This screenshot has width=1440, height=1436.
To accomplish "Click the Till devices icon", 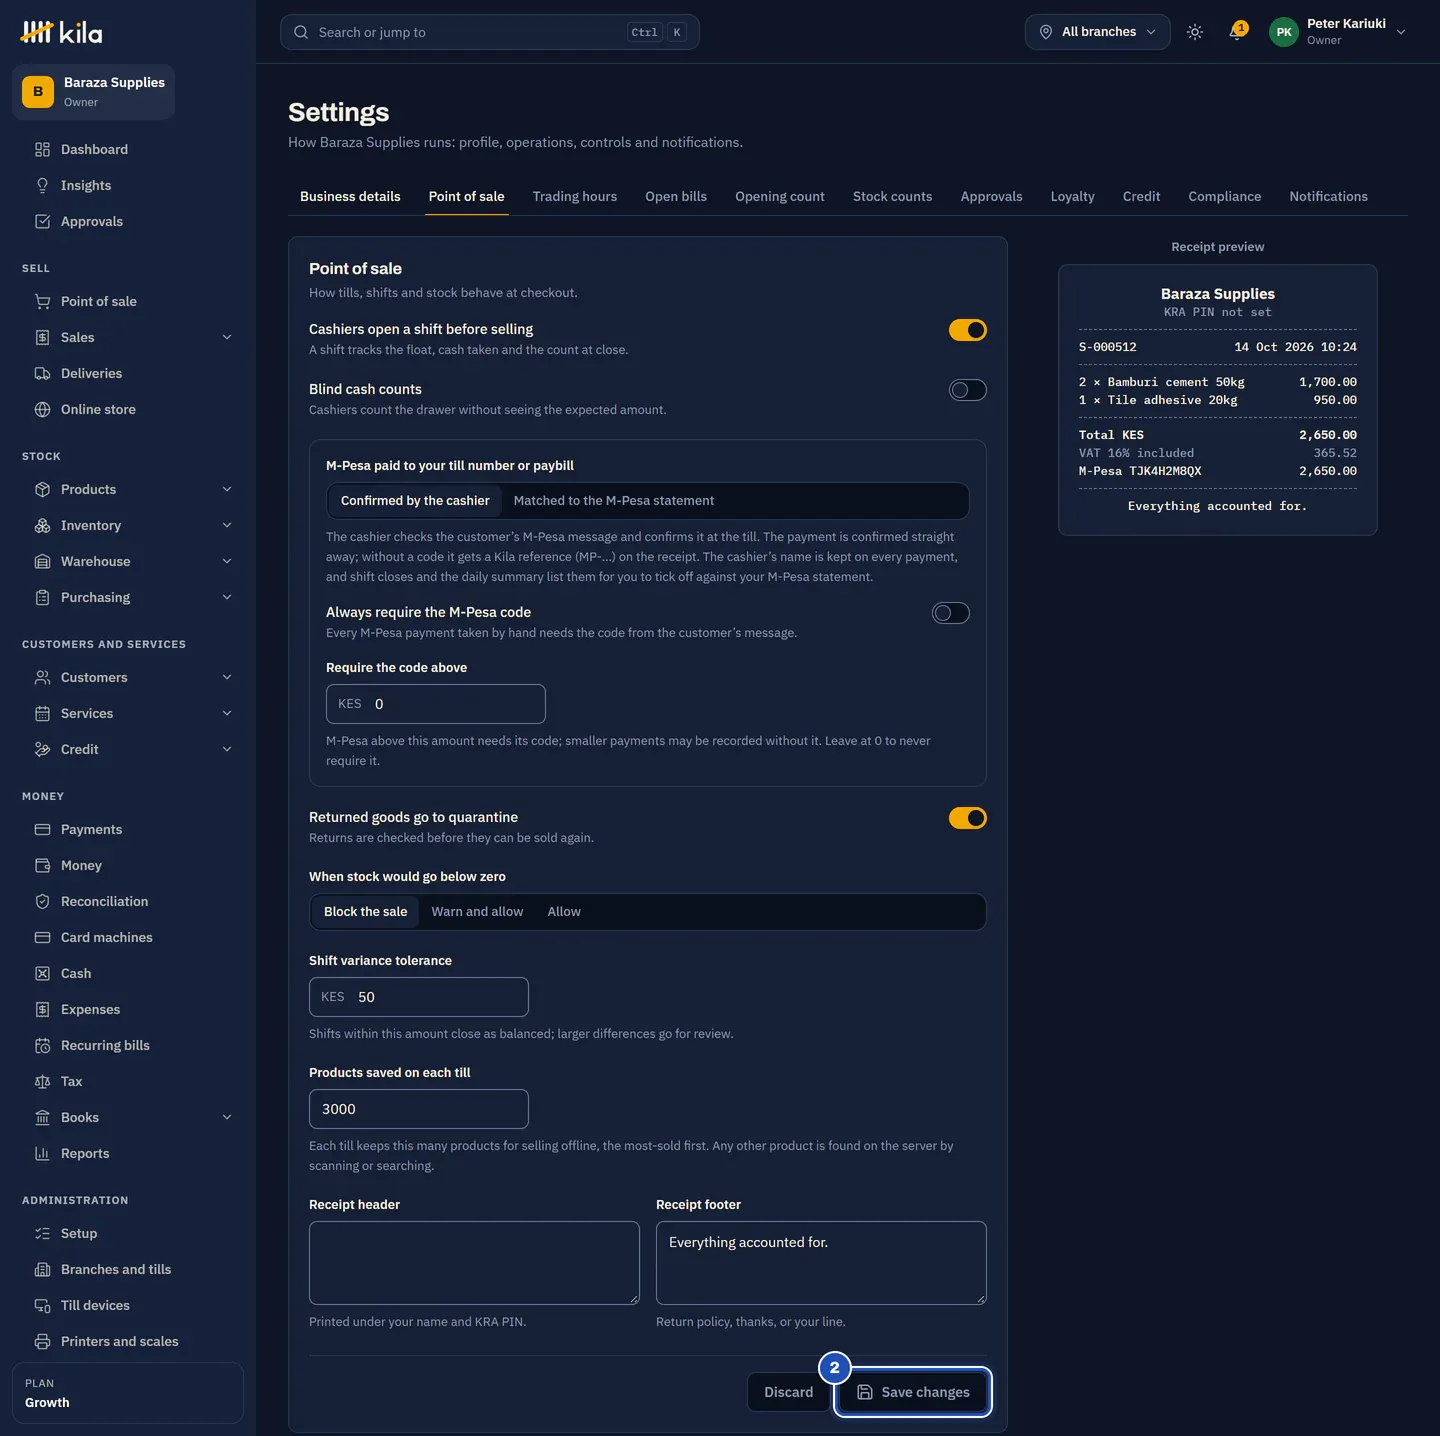I will 42,1305.
